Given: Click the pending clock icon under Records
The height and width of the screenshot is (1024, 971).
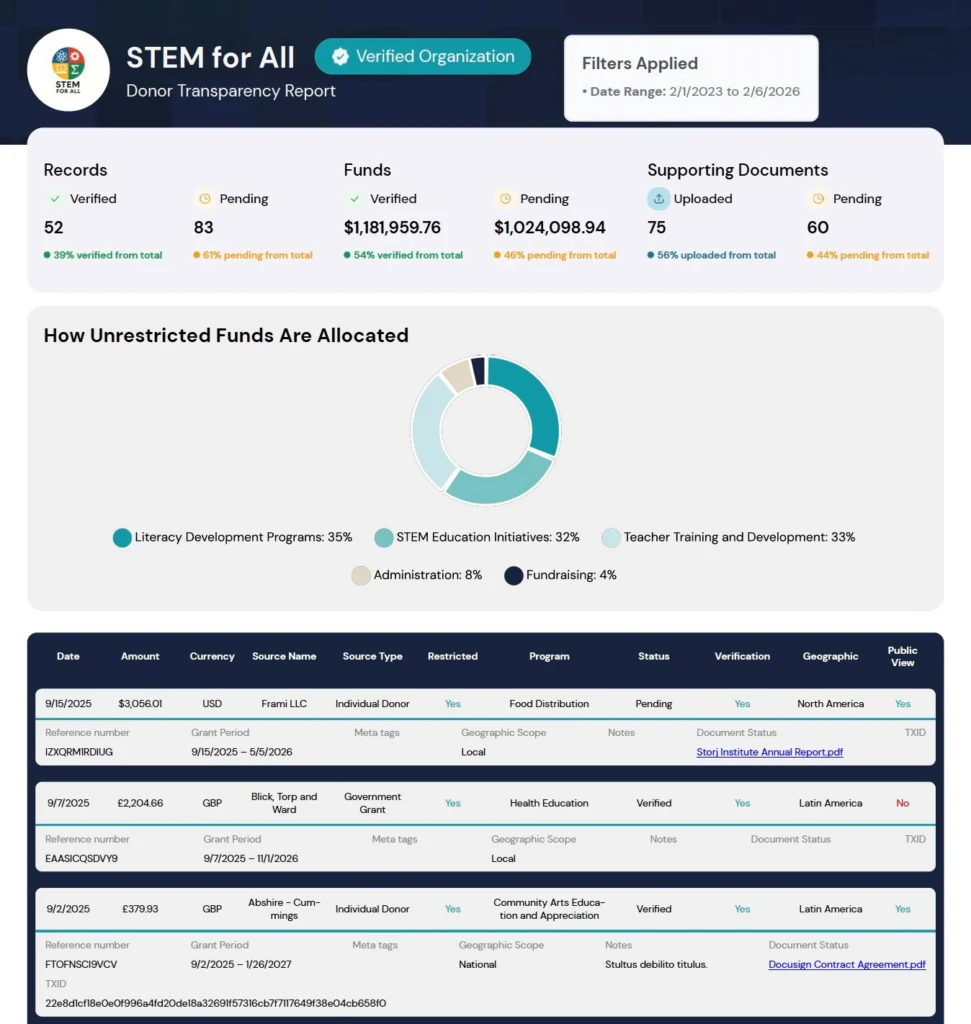Looking at the screenshot, I should pyautogui.click(x=205, y=198).
